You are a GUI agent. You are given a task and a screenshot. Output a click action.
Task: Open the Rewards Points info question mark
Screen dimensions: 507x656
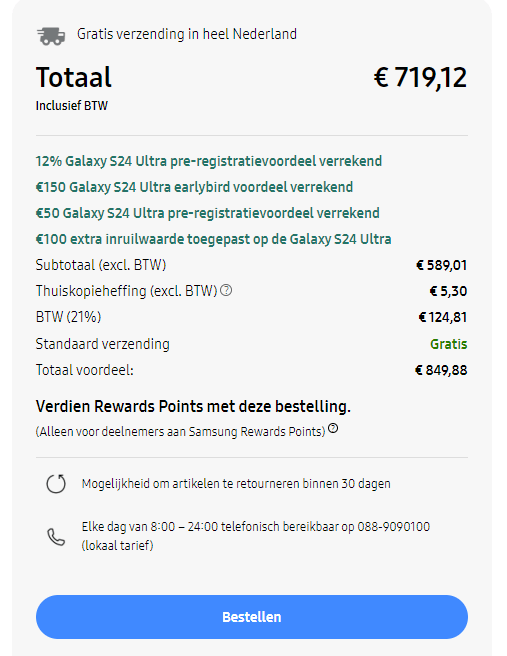point(333,428)
